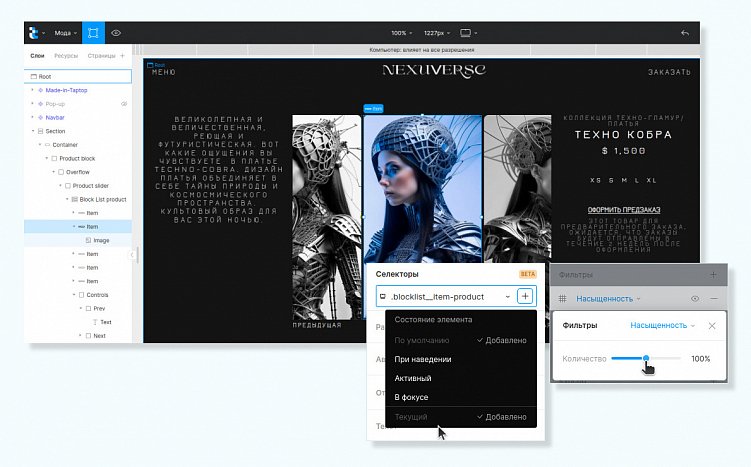Expand the Navbar layer tree arrow

(33, 117)
